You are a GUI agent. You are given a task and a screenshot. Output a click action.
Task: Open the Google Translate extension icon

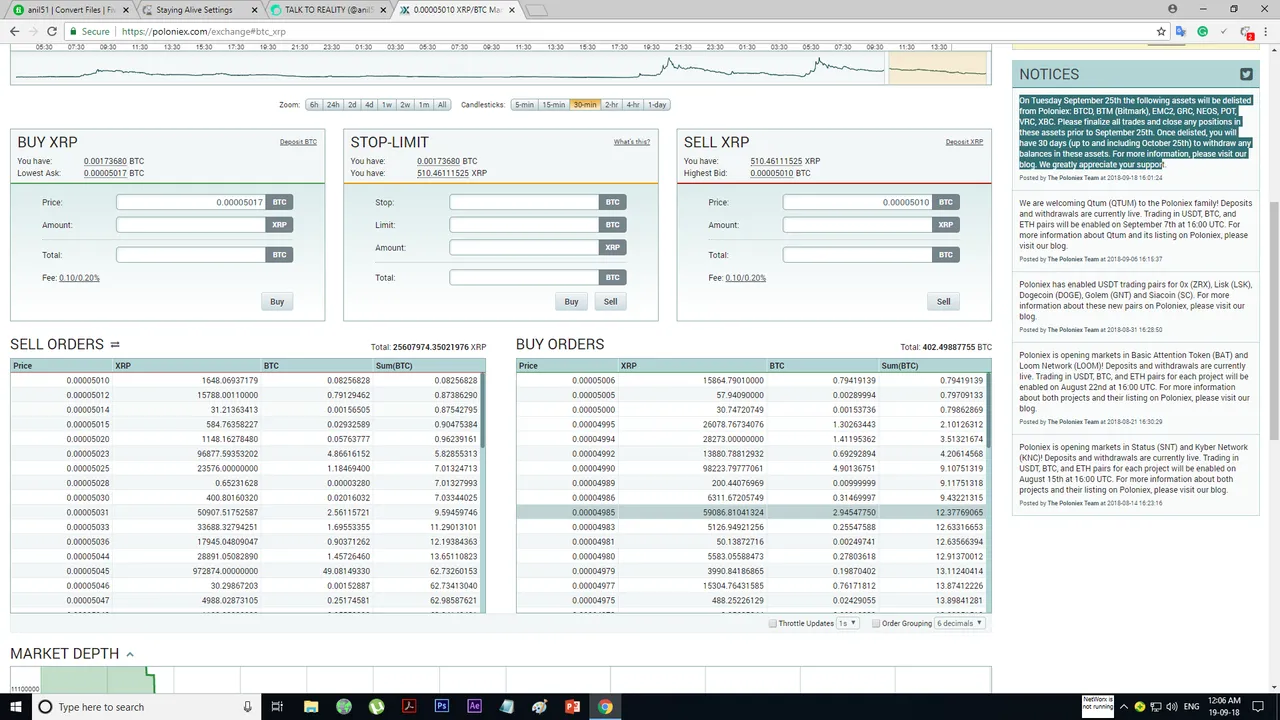(x=1181, y=32)
